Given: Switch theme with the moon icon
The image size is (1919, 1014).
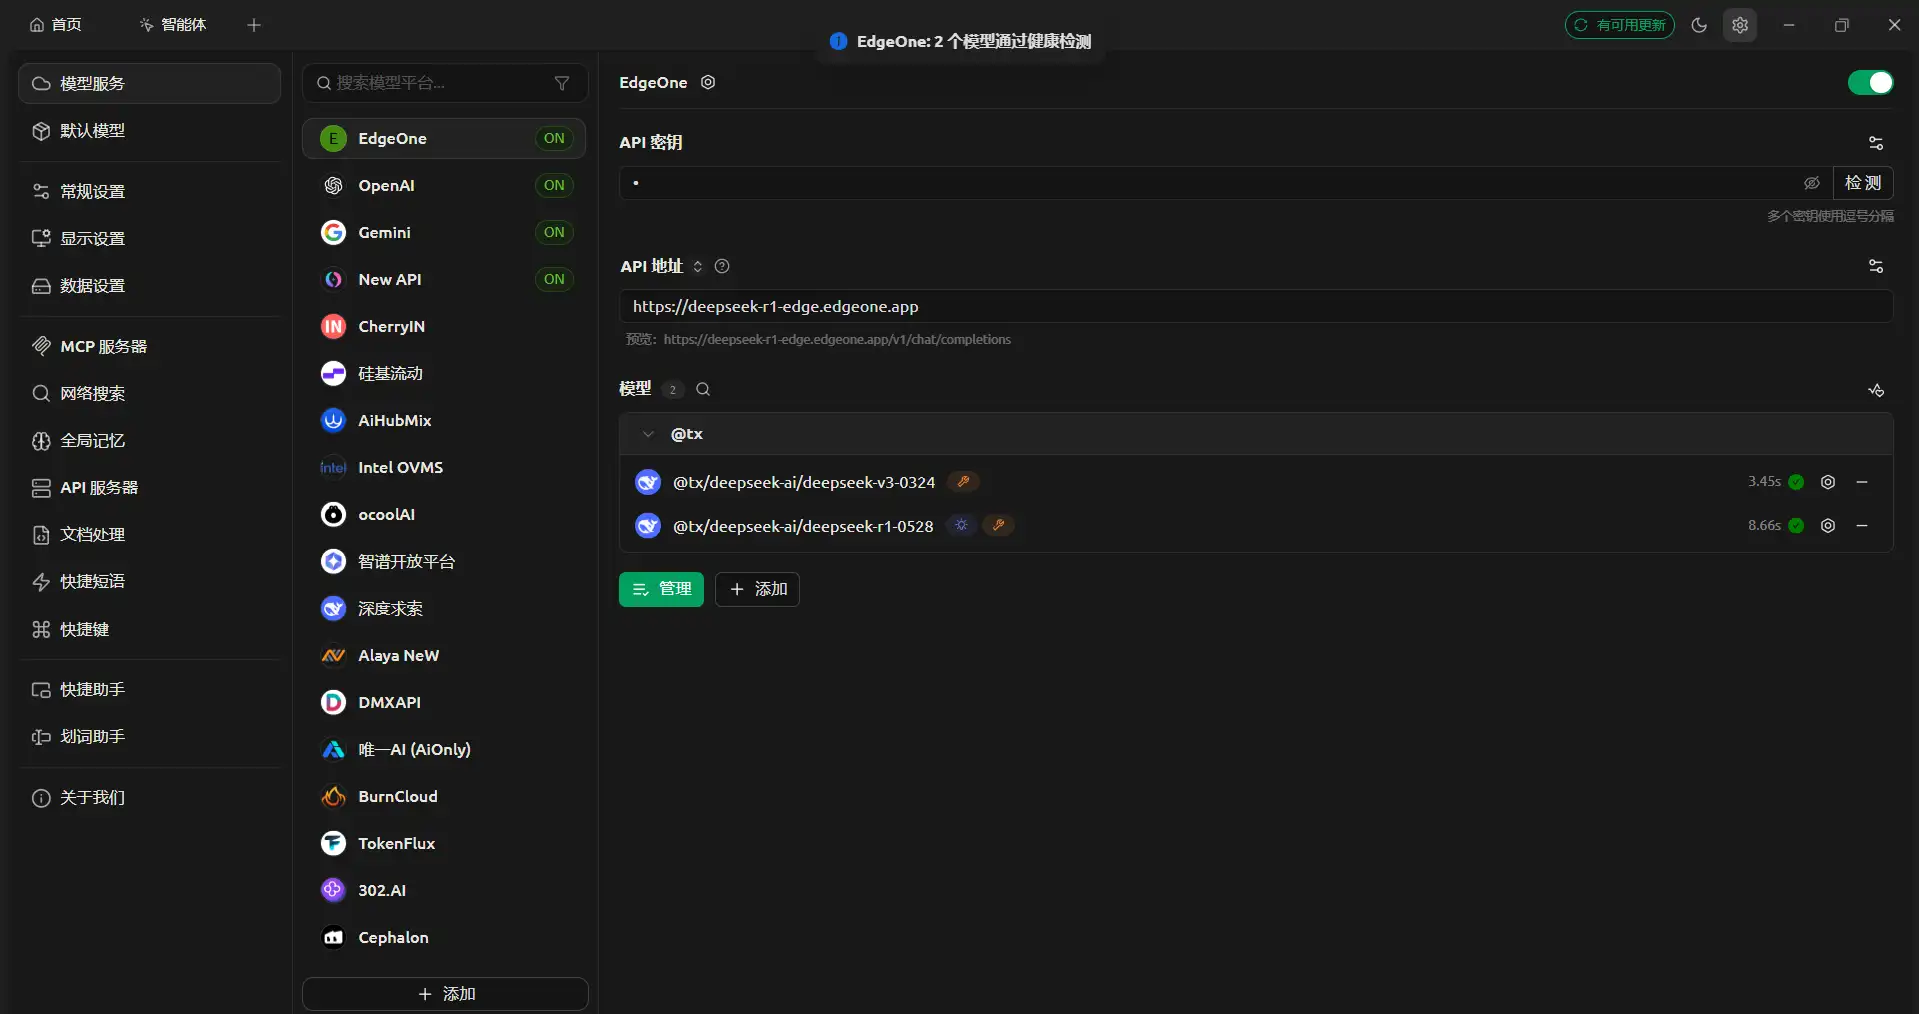Looking at the screenshot, I should pos(1699,25).
